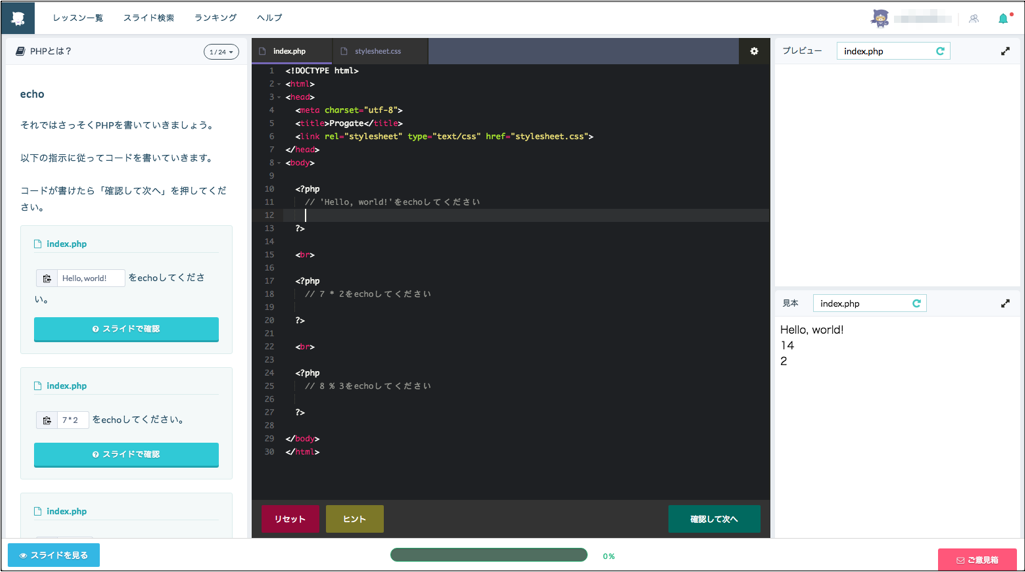This screenshot has width=1025, height=572.
Task: Copy the 7*2 snippet
Action: (x=47, y=420)
